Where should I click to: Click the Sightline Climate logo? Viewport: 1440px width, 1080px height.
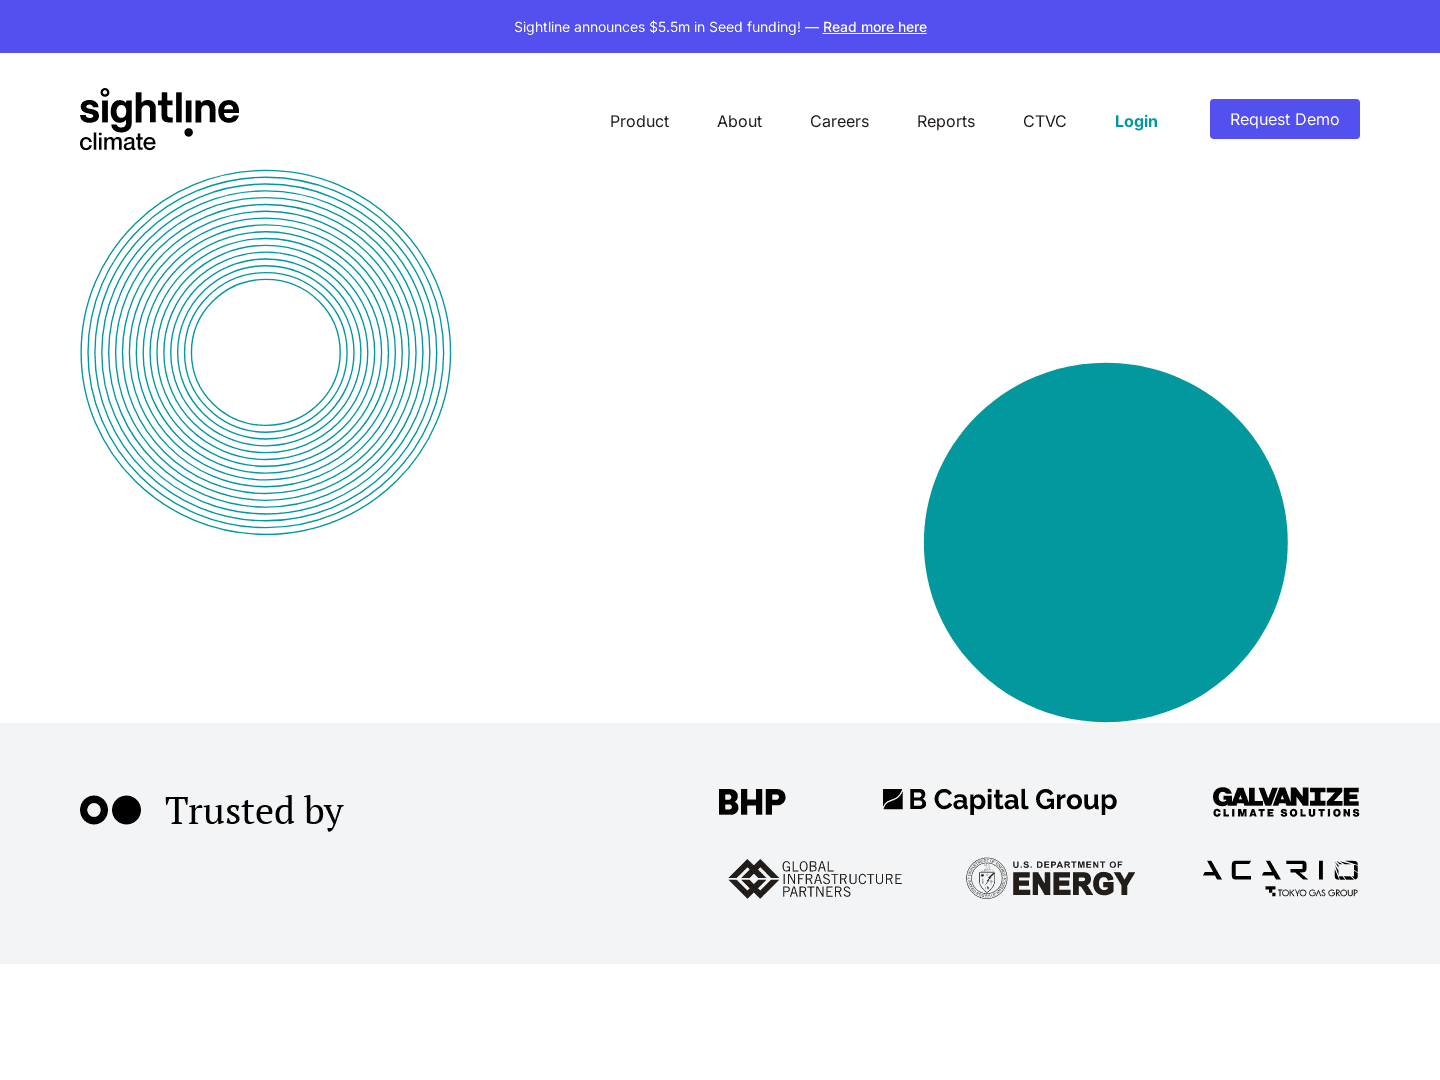tap(159, 117)
